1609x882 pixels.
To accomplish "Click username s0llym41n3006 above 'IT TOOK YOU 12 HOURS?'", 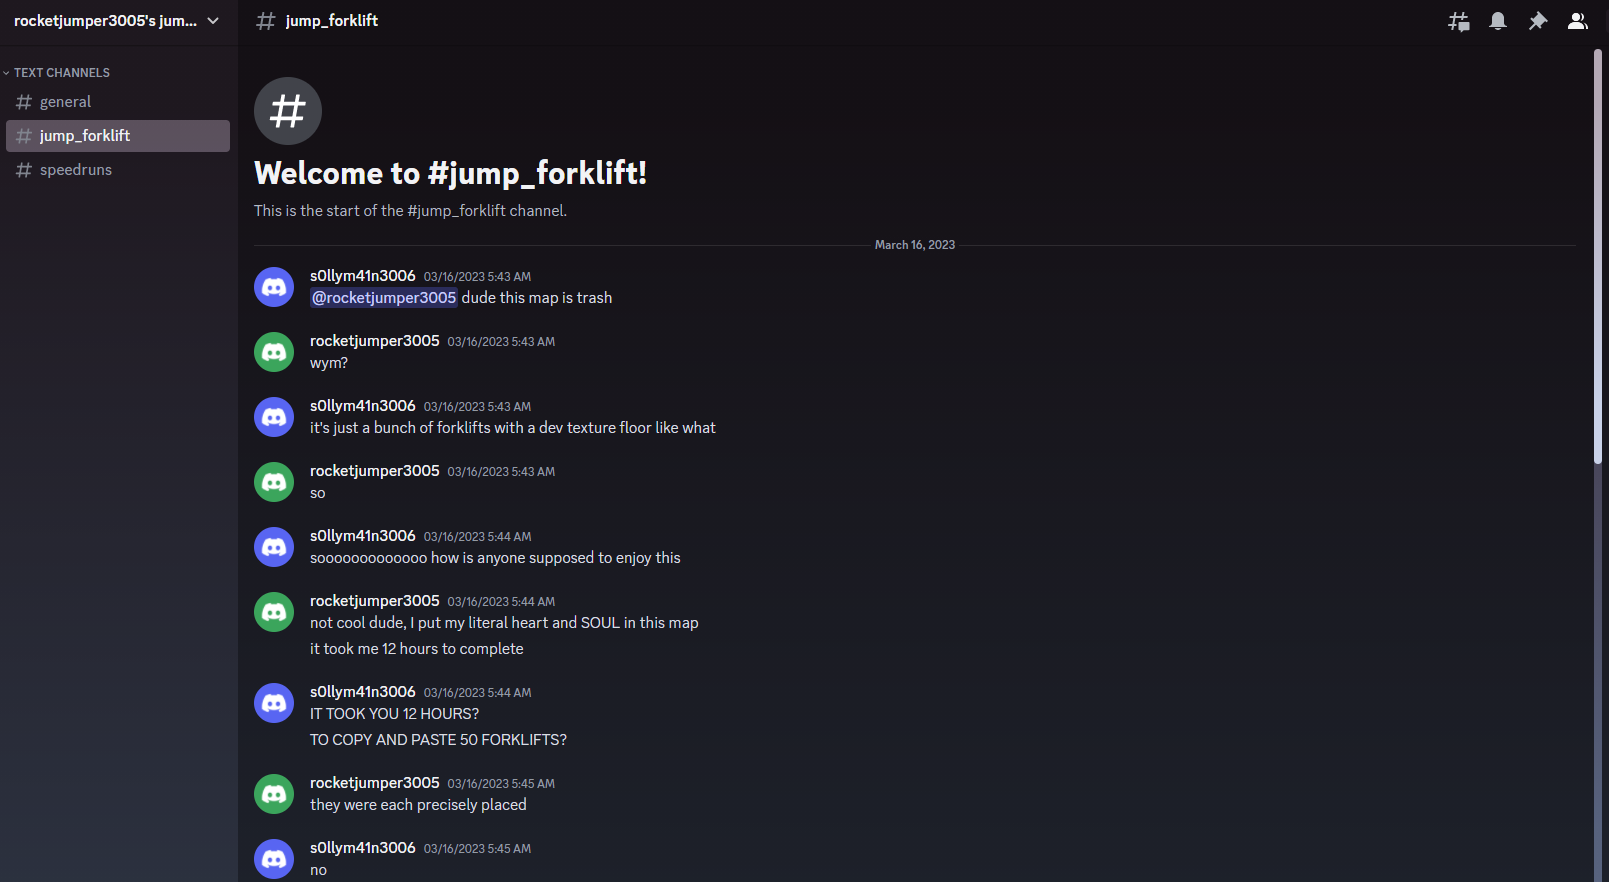I will coord(363,692).
